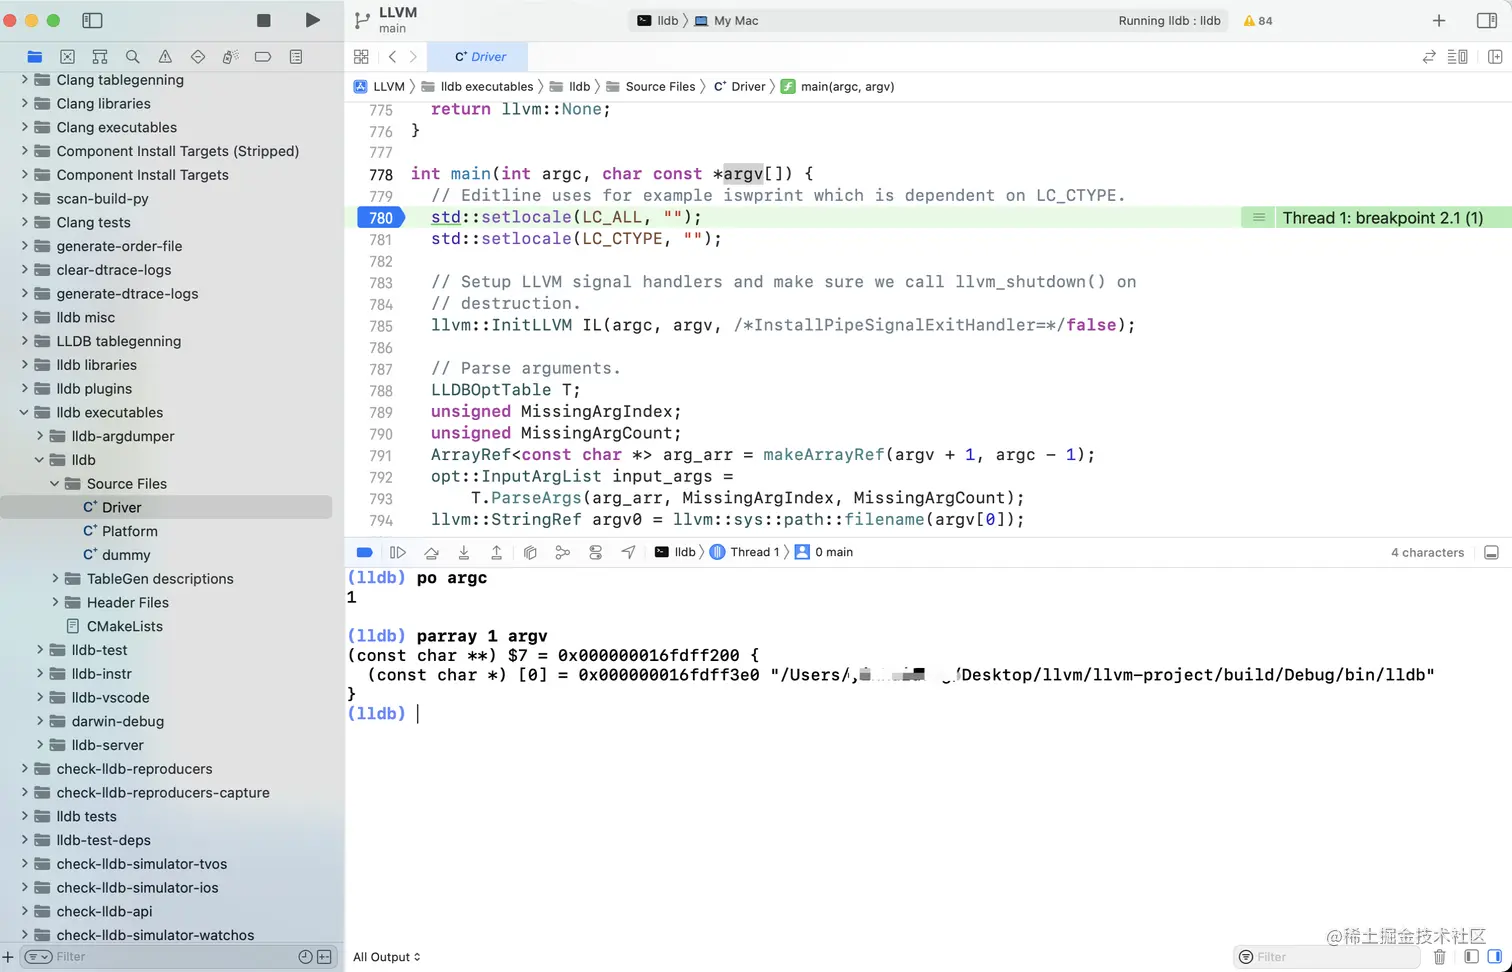Select the Driver editor tab
The width and height of the screenshot is (1512, 972).
[477, 57]
